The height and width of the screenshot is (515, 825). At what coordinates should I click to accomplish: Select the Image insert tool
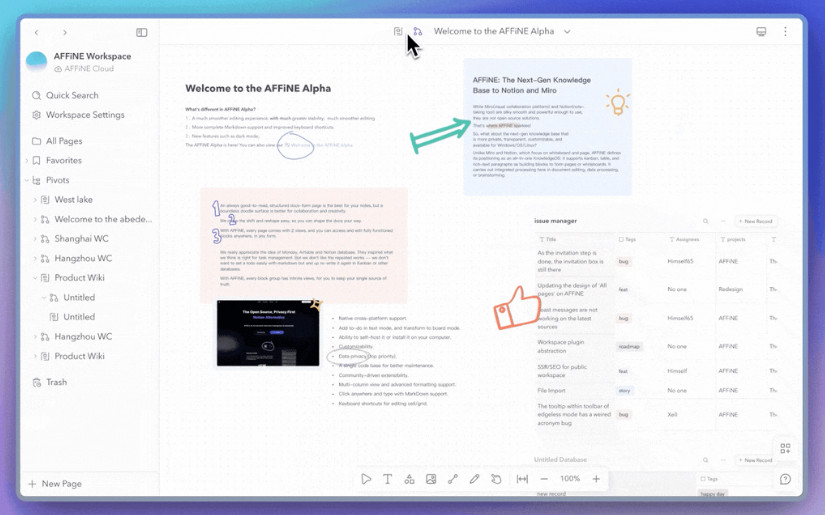(431, 479)
